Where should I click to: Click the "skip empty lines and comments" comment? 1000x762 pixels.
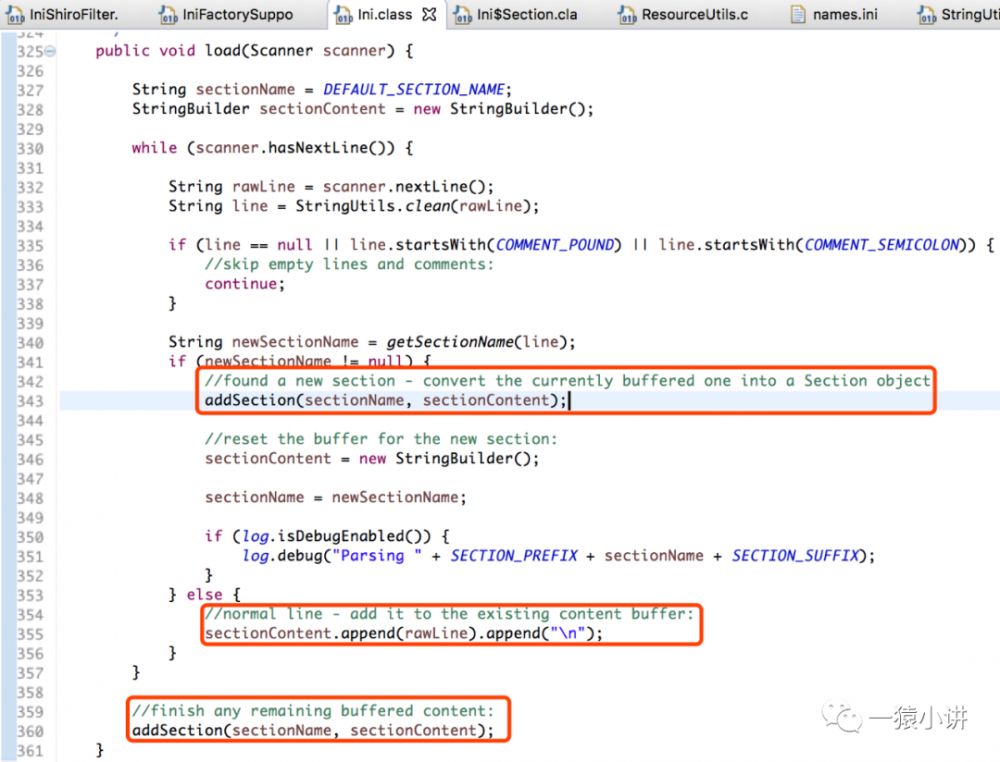tap(349, 265)
